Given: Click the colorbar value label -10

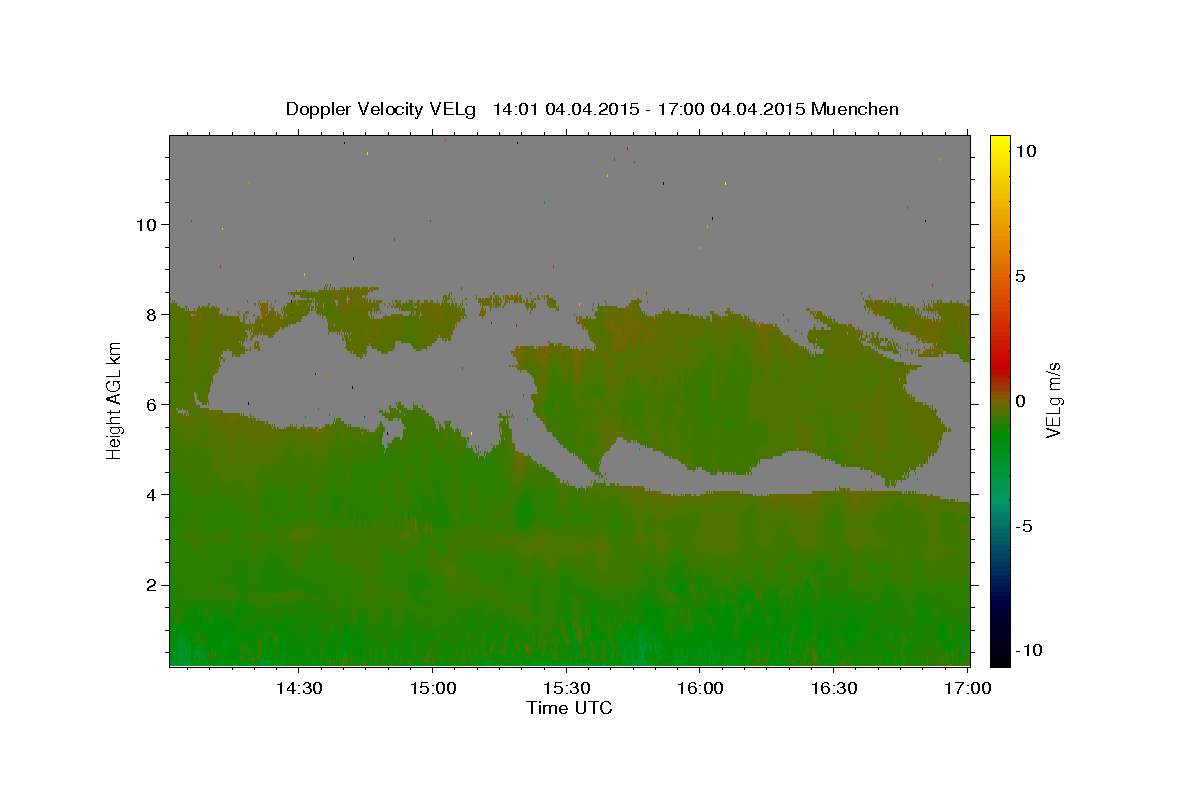Looking at the screenshot, I should pyautogui.click(x=1027, y=651).
